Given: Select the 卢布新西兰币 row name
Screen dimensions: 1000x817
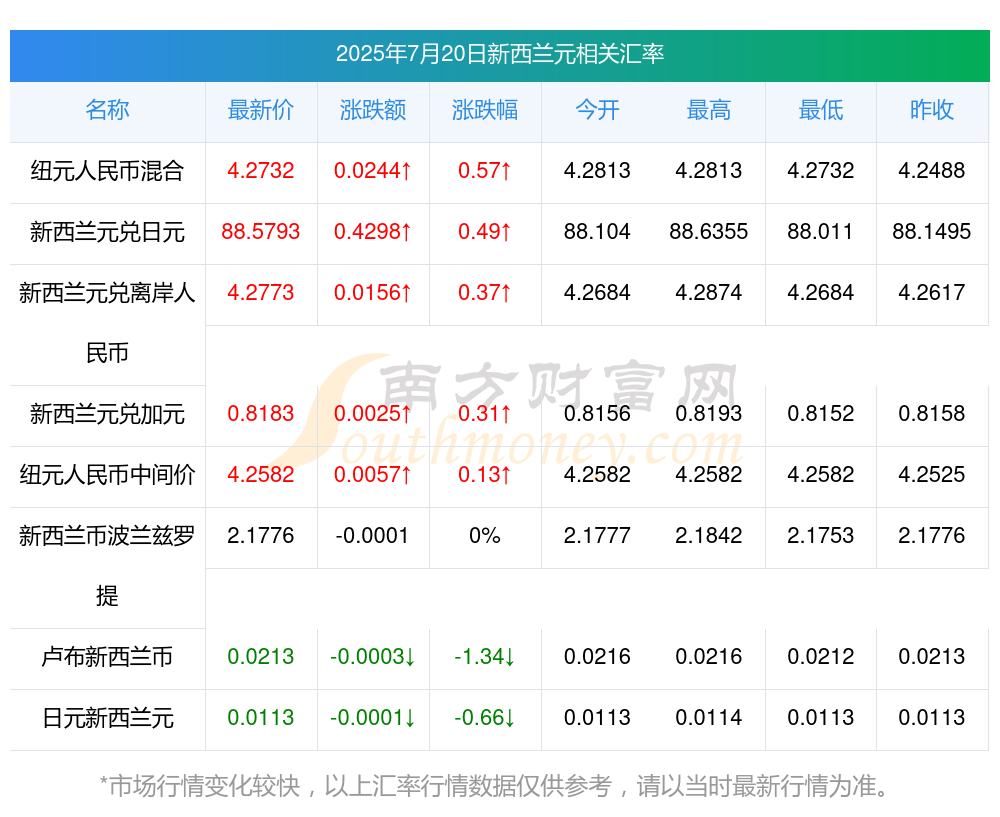Looking at the screenshot, I should click(107, 657).
